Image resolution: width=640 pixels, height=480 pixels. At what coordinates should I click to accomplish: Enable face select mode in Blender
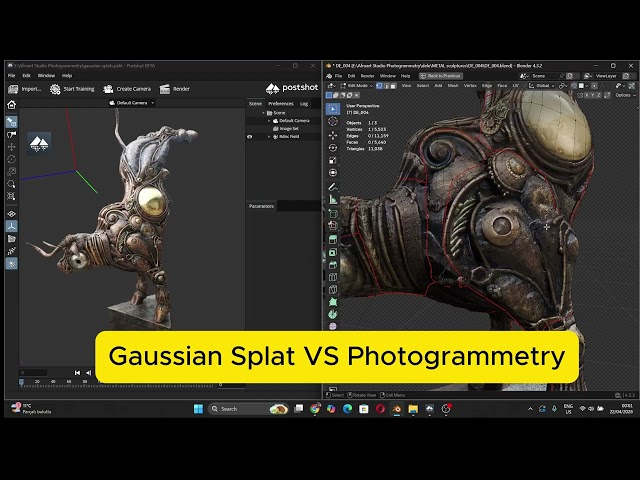pyautogui.click(x=393, y=86)
